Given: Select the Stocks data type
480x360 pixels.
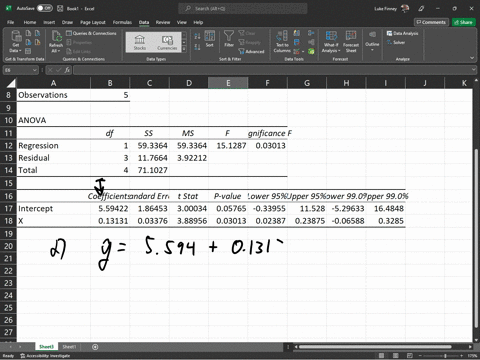Looking at the screenshot, I should pyautogui.click(x=140, y=42).
